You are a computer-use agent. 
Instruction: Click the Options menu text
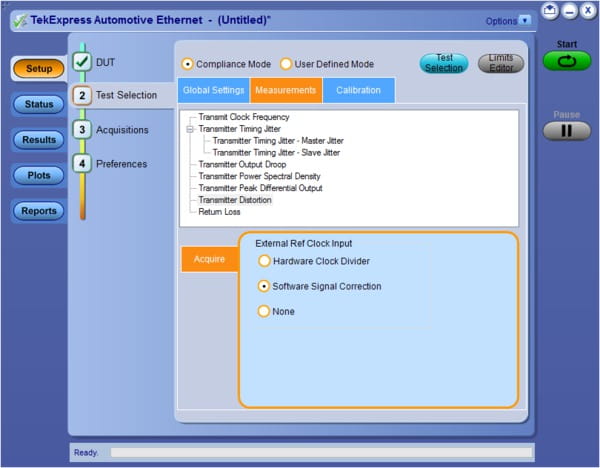501,21
